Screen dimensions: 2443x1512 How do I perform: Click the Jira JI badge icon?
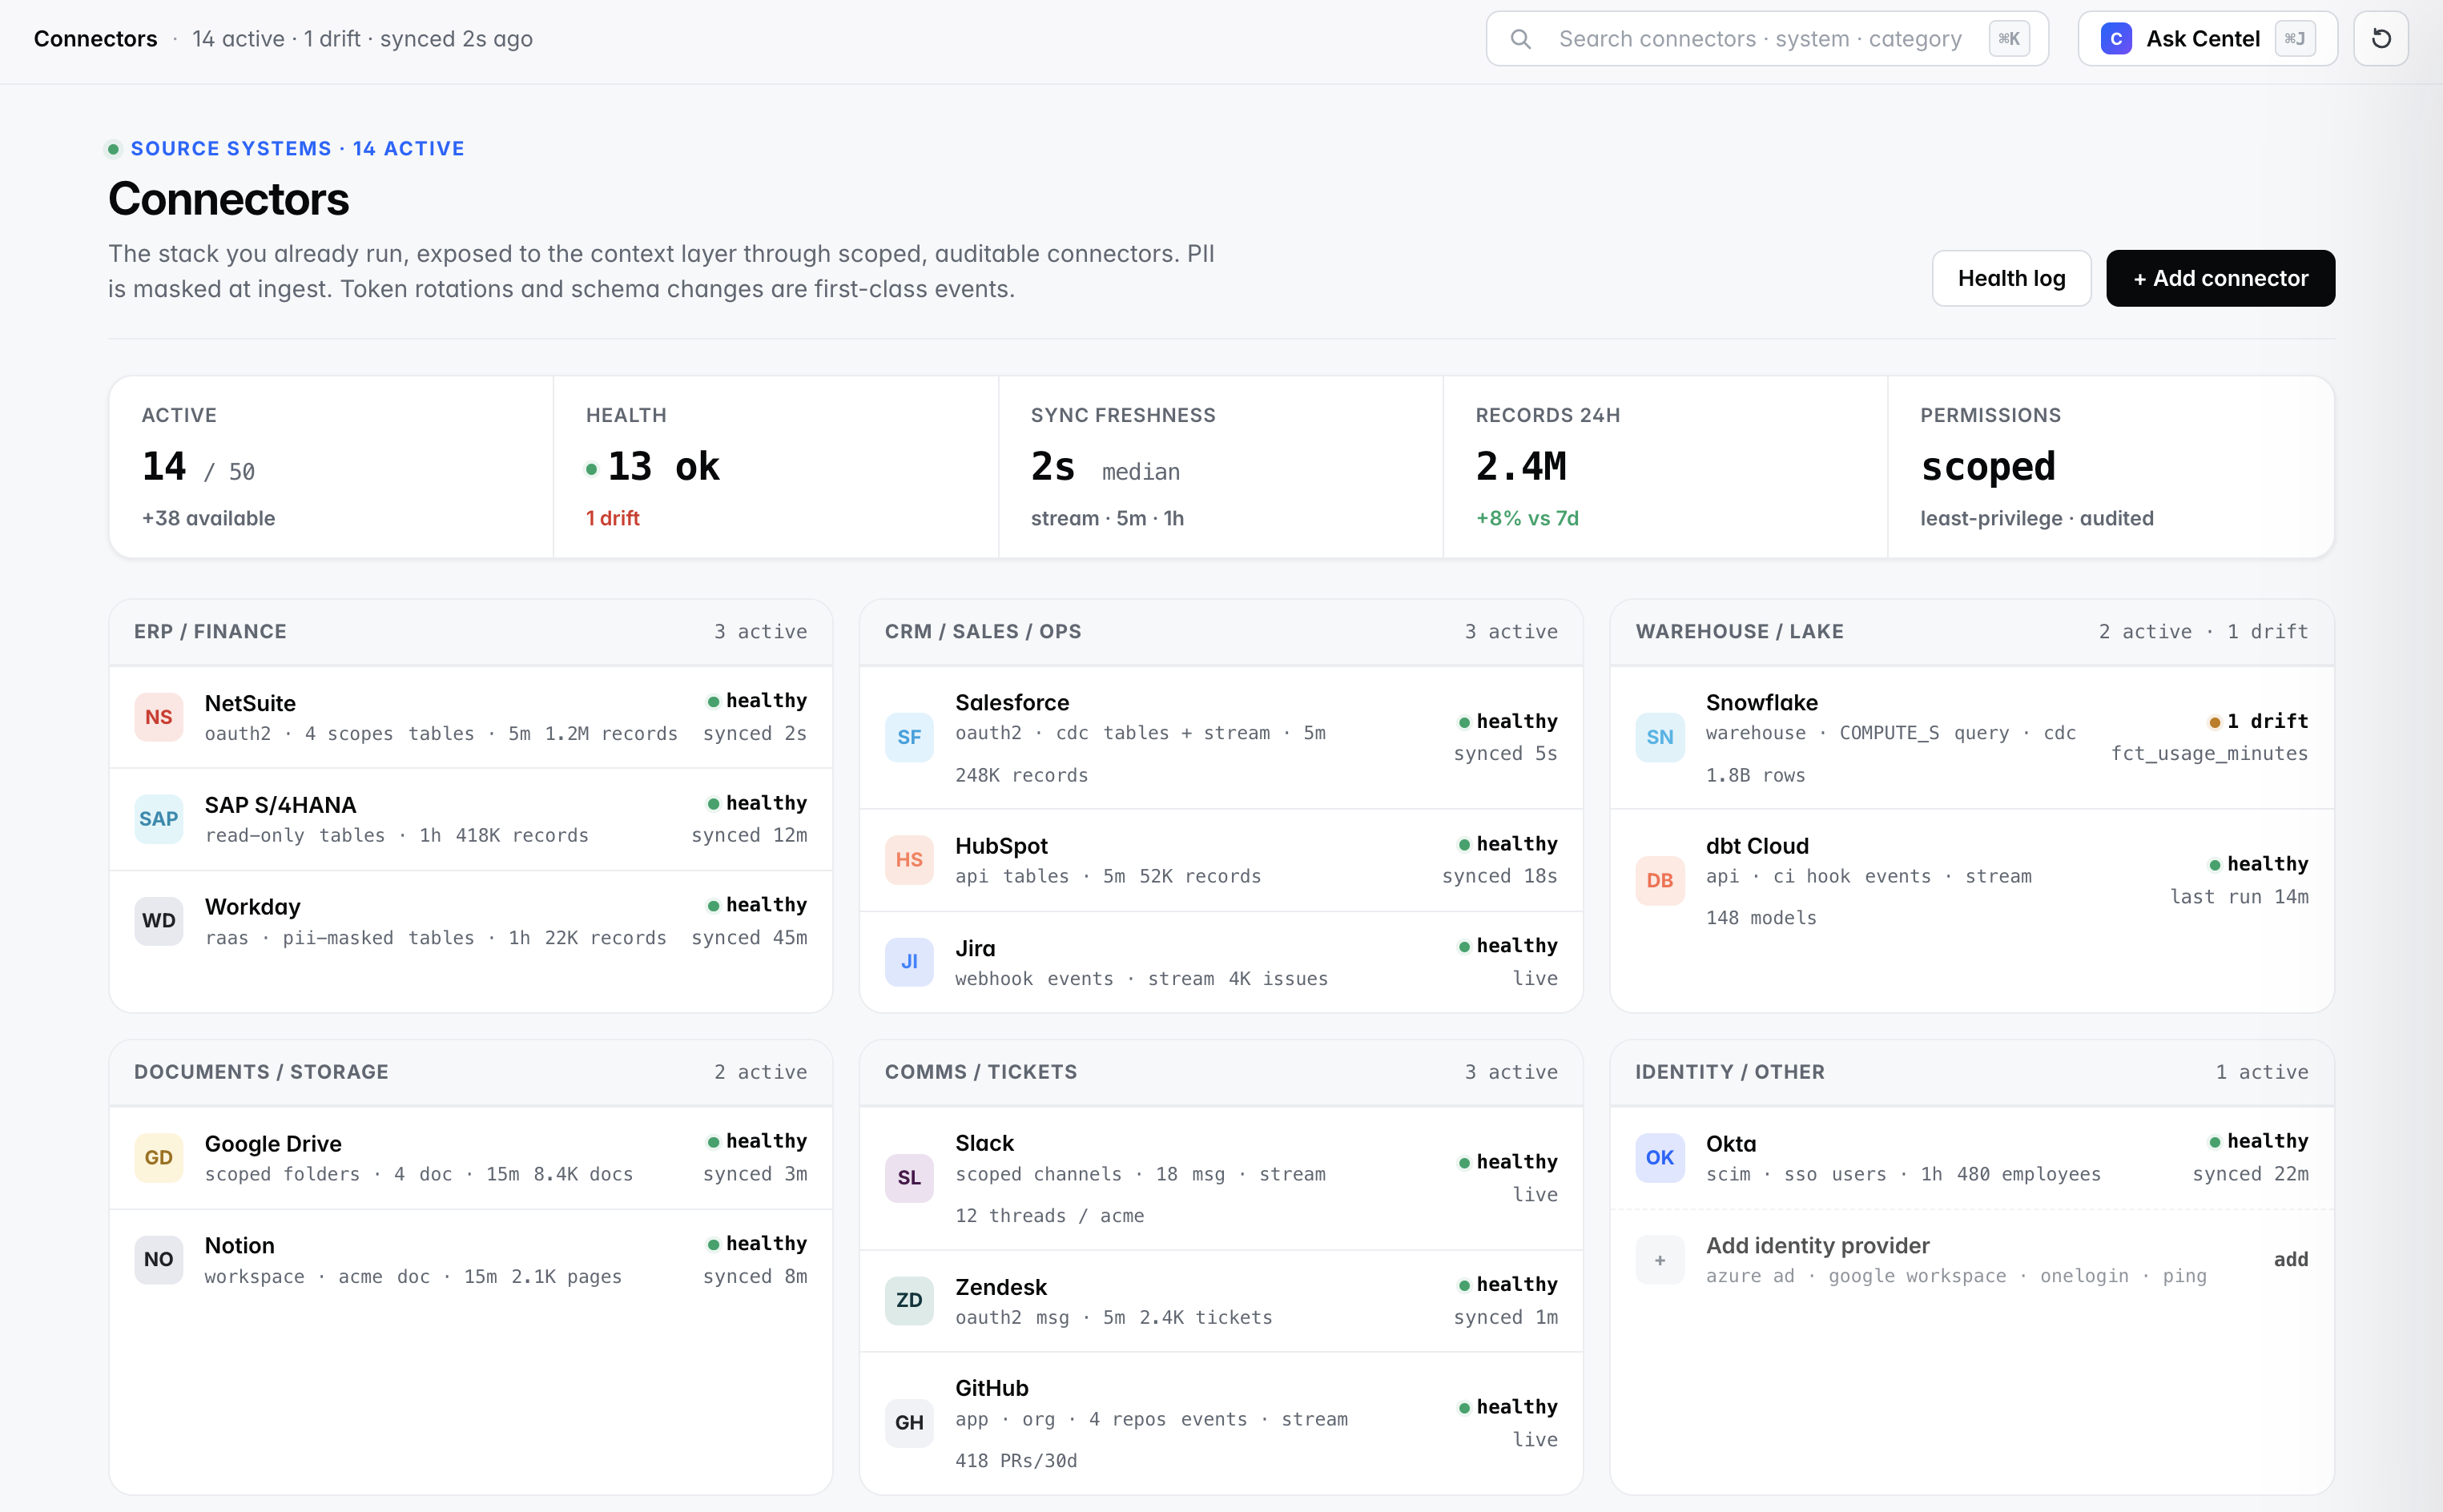(909, 962)
